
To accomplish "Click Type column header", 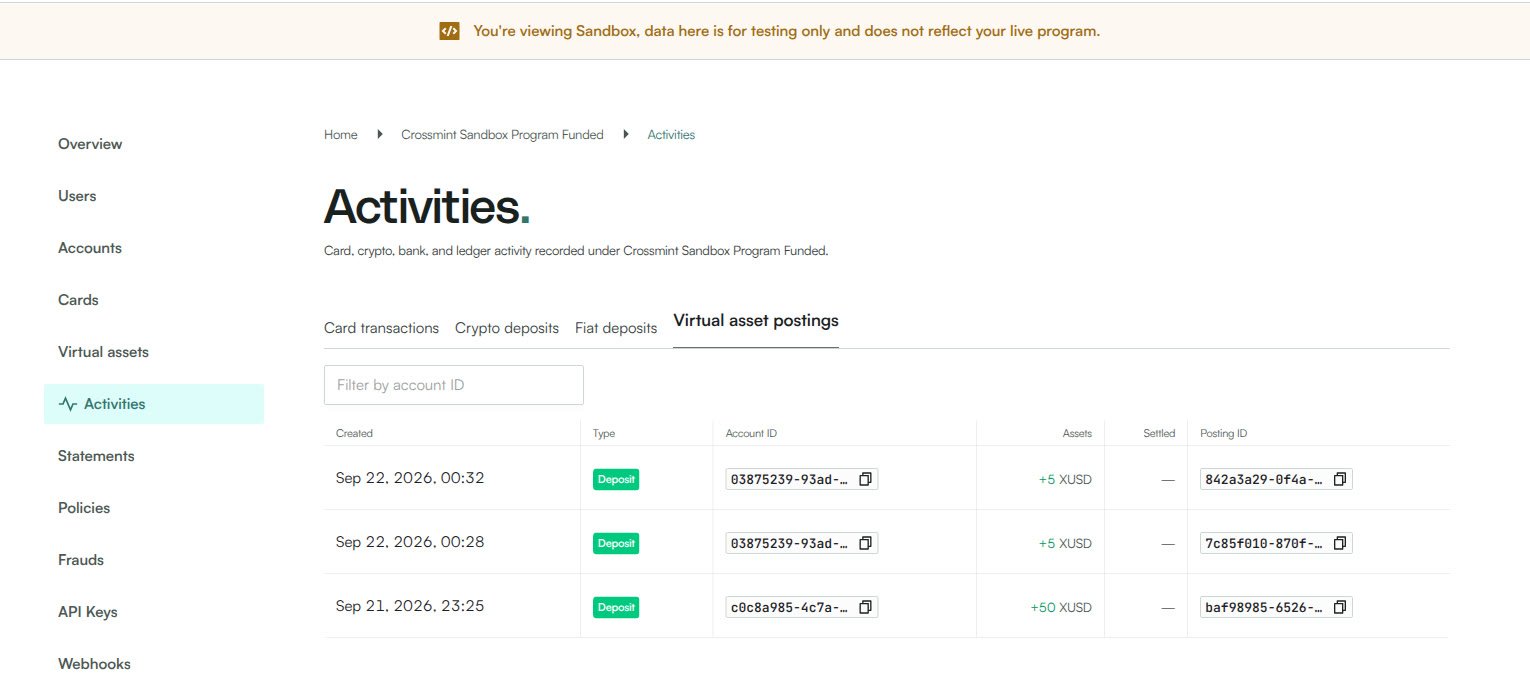I will [x=604, y=433].
